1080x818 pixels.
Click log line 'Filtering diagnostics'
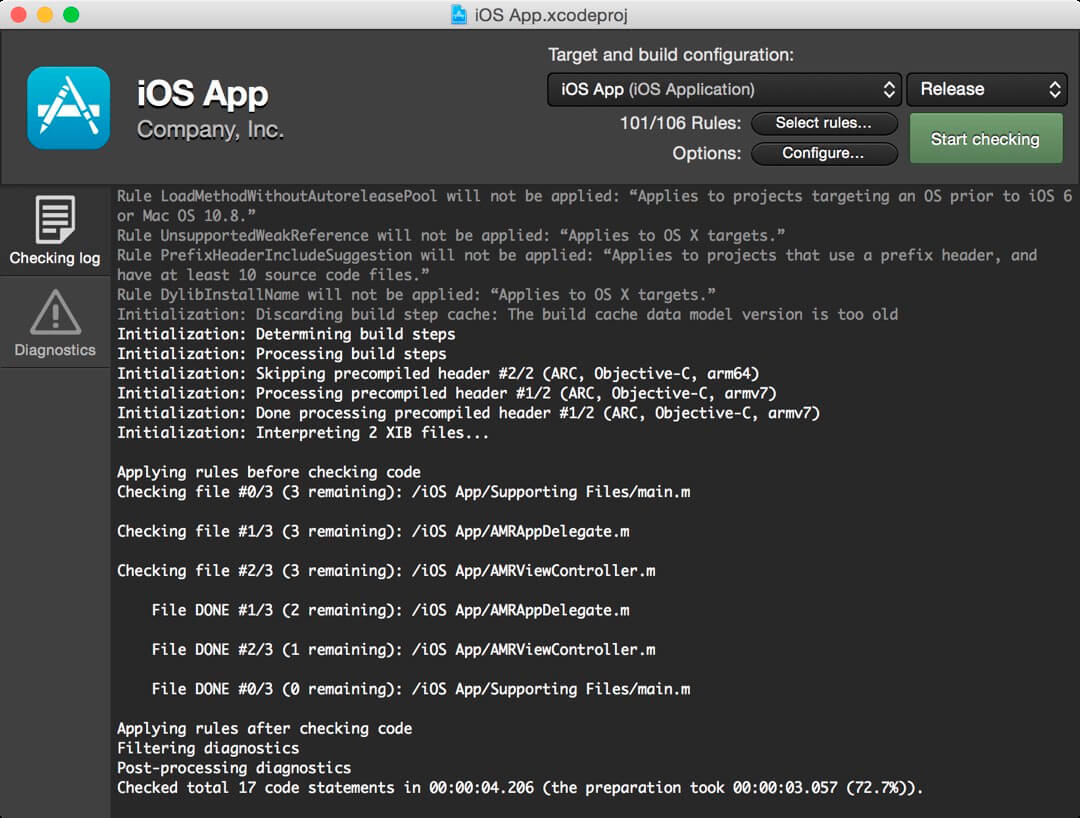tap(208, 748)
